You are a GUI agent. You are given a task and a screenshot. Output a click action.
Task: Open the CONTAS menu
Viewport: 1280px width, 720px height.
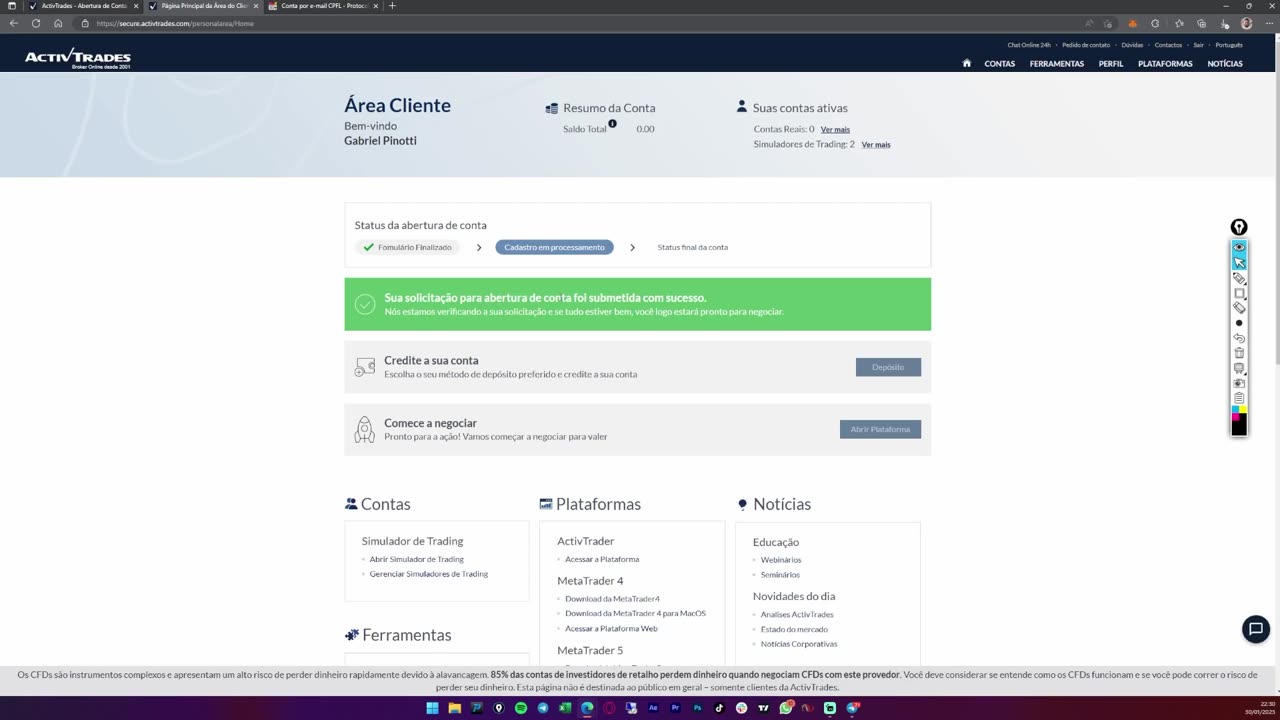tap(999, 64)
